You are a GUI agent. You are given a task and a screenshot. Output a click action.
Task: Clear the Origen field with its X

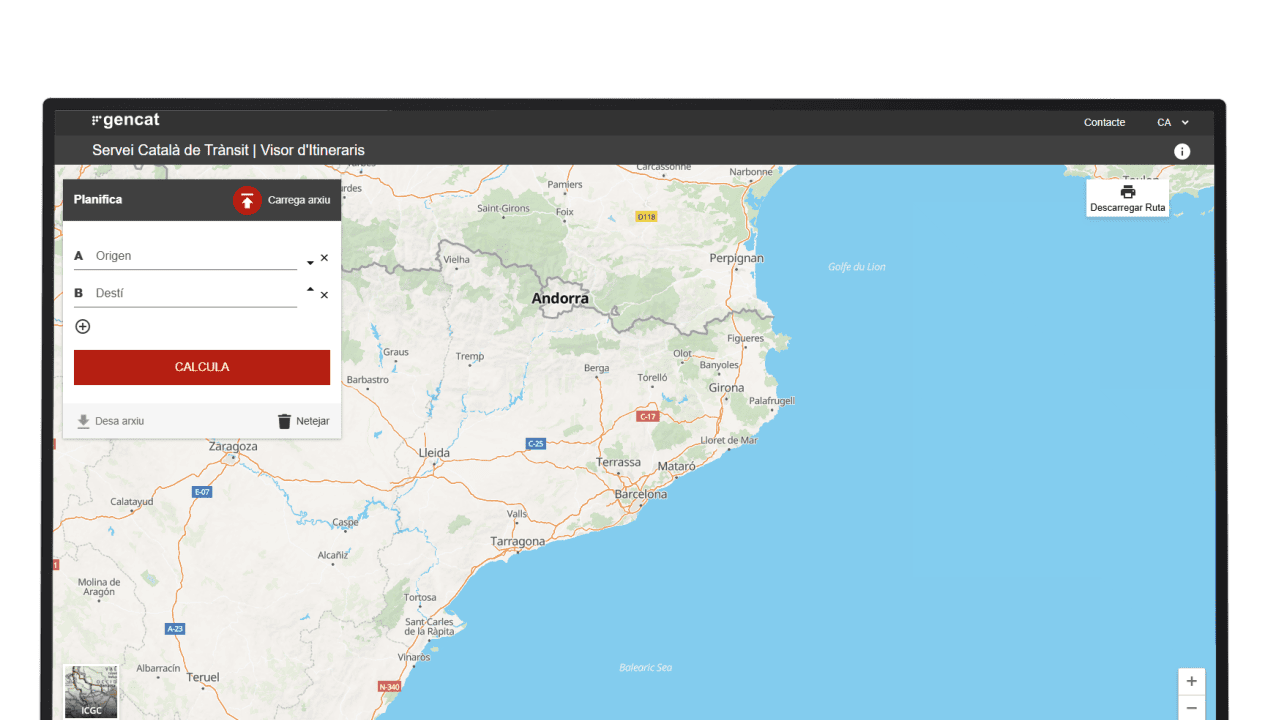pyautogui.click(x=324, y=258)
